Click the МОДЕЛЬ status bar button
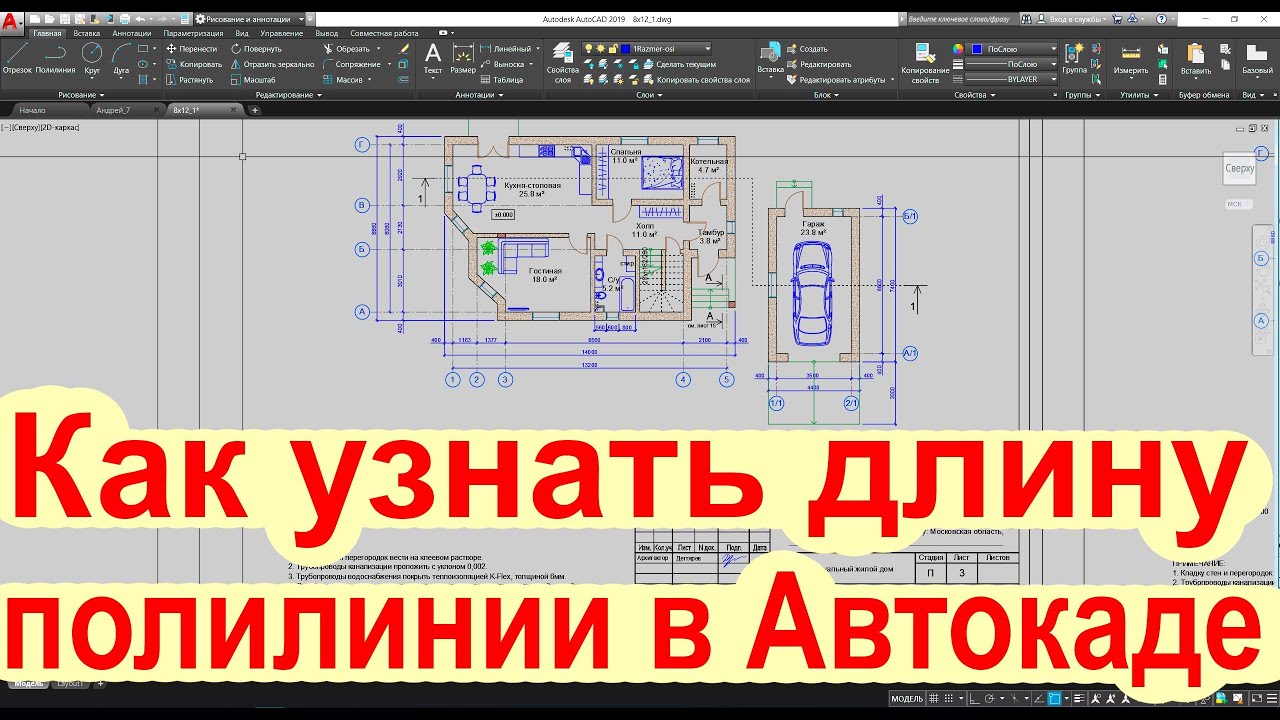 (x=907, y=698)
